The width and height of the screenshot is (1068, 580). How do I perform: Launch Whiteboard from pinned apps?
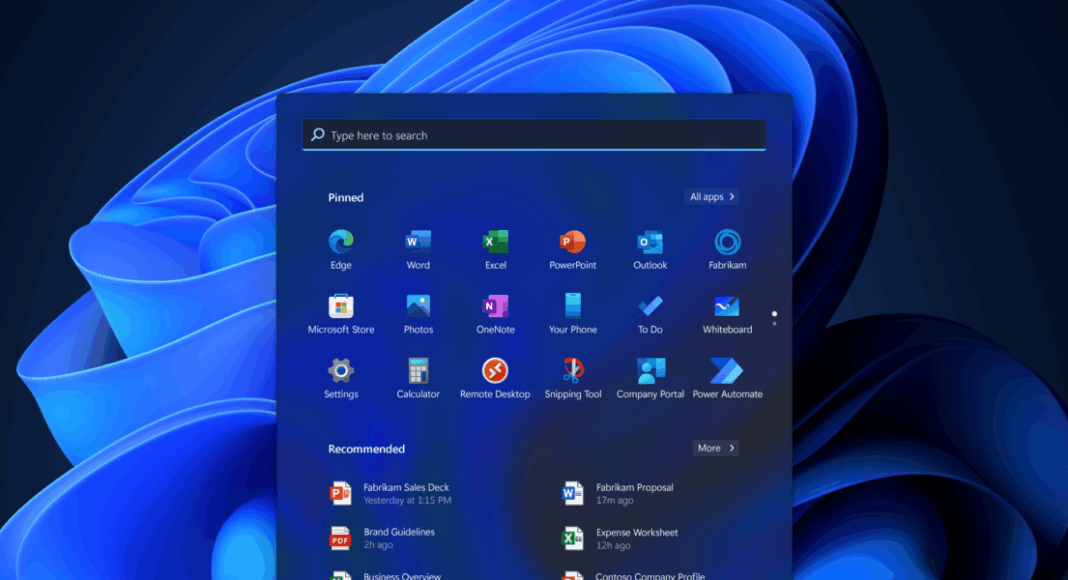727,314
